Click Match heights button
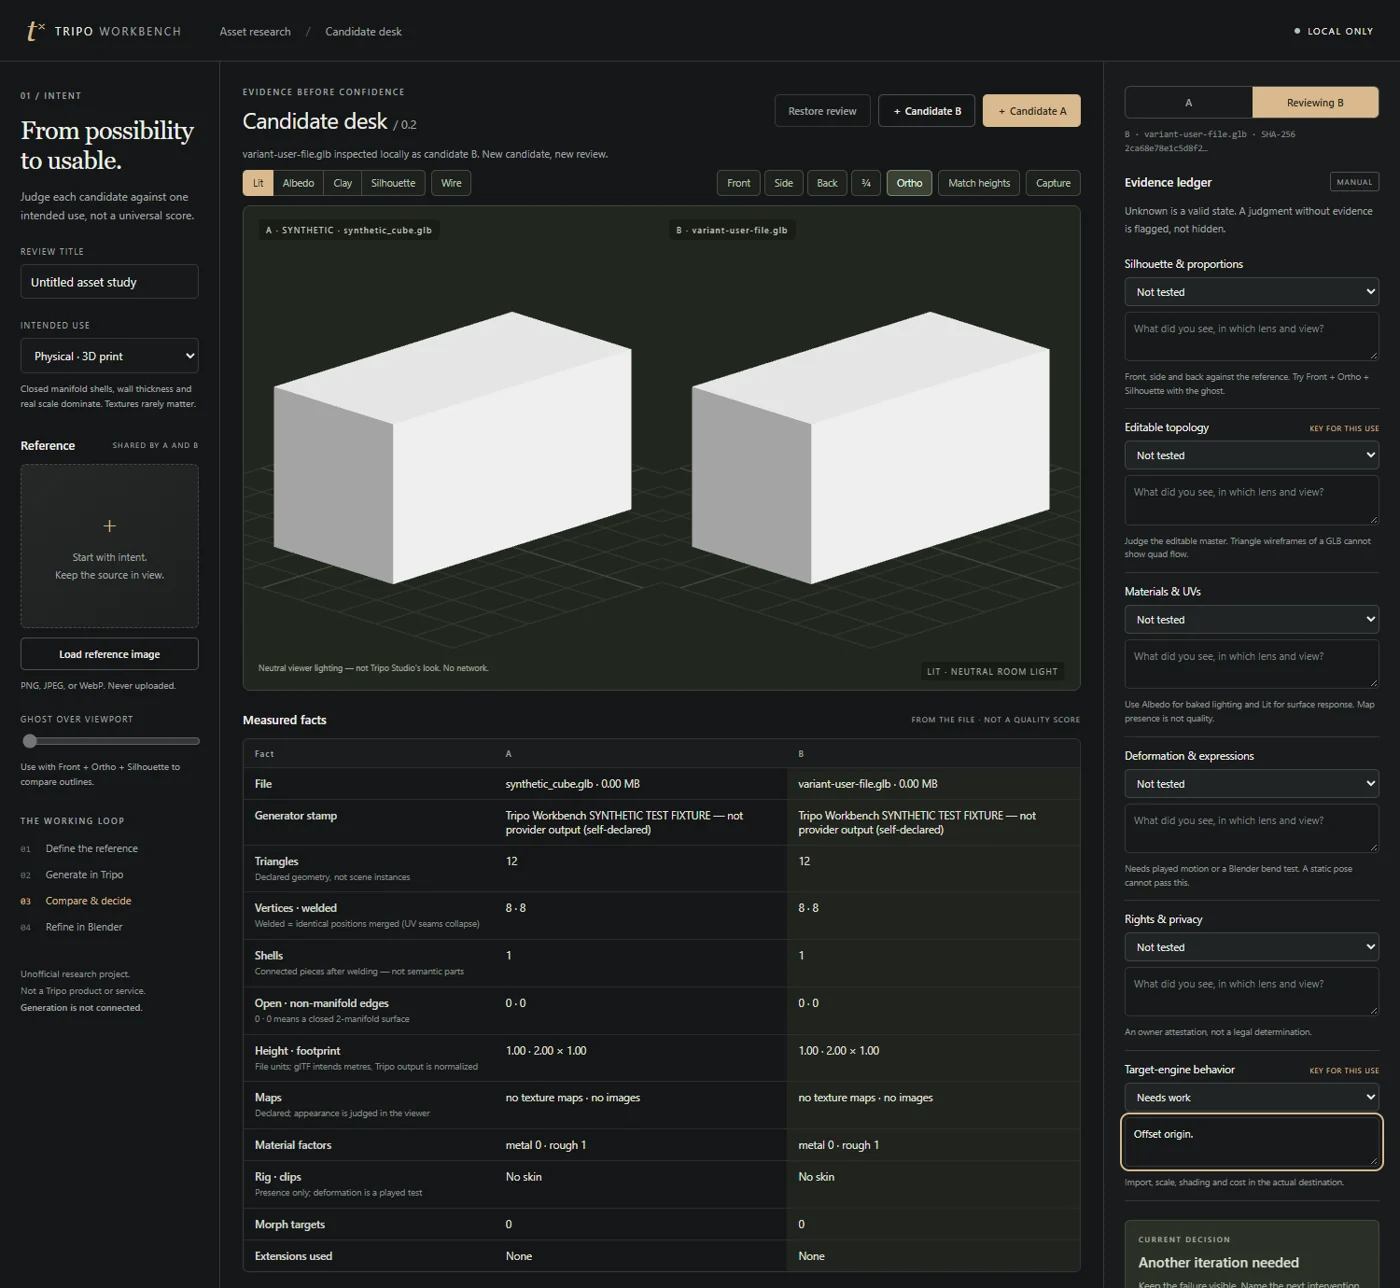The image size is (1400, 1288). coord(979,183)
